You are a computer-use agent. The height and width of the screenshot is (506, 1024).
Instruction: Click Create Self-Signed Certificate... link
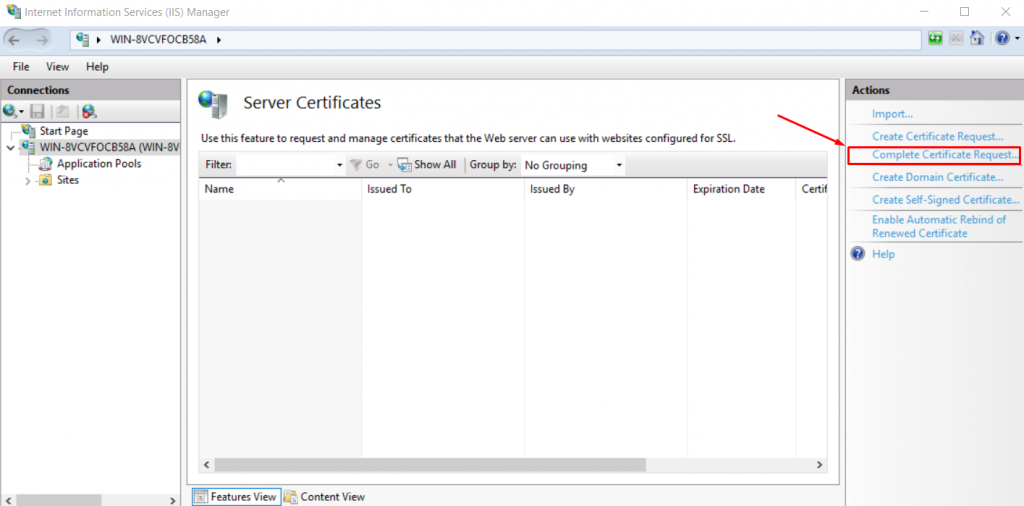click(945, 199)
